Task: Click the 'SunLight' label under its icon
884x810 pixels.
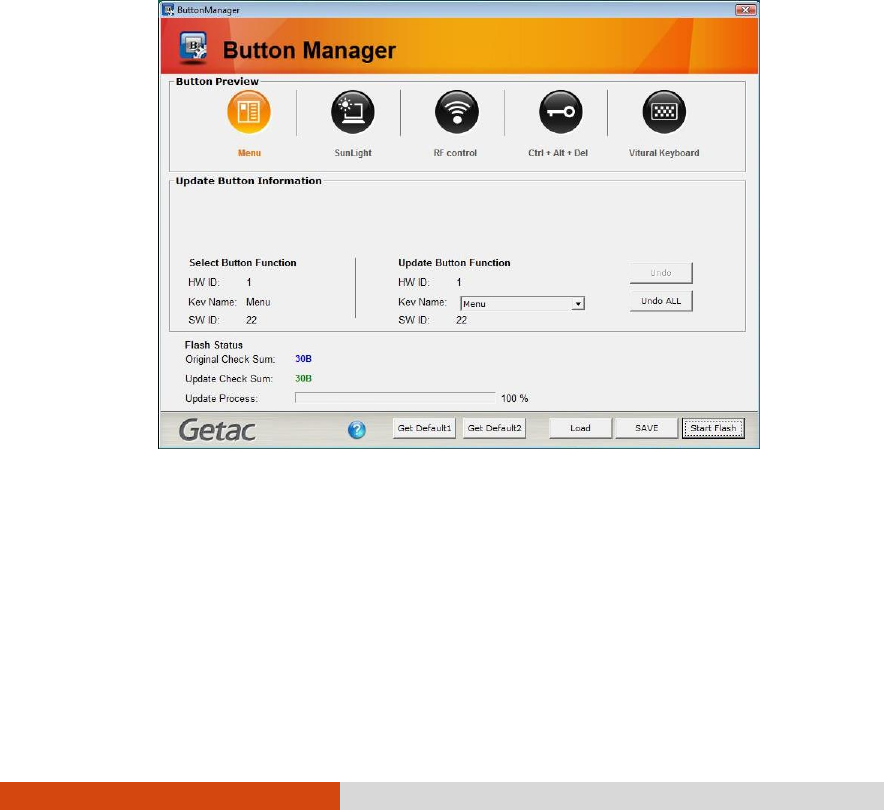Action: [x=353, y=153]
